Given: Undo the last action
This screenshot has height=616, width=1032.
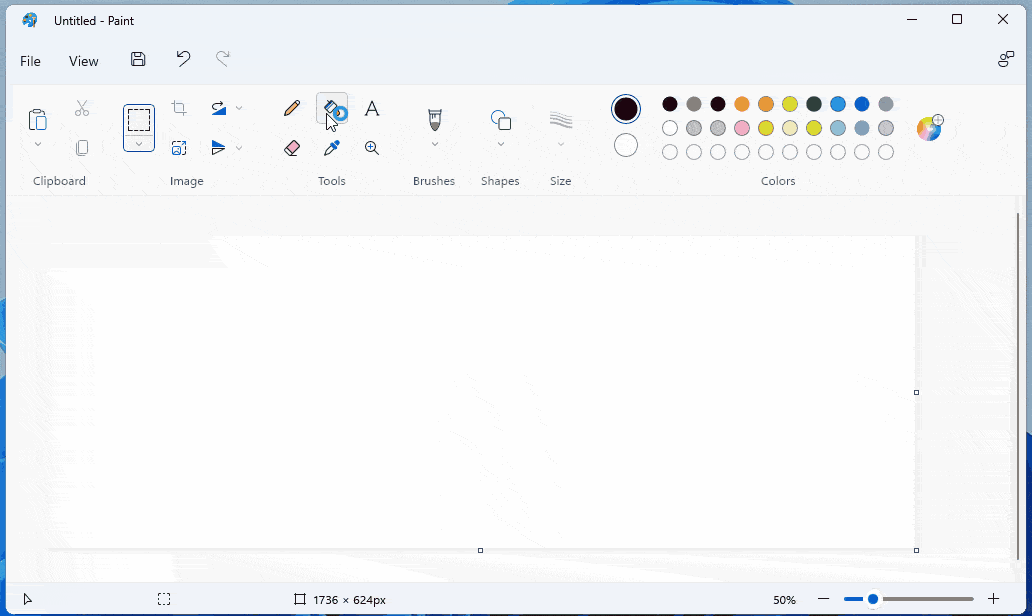Looking at the screenshot, I should (x=182, y=59).
